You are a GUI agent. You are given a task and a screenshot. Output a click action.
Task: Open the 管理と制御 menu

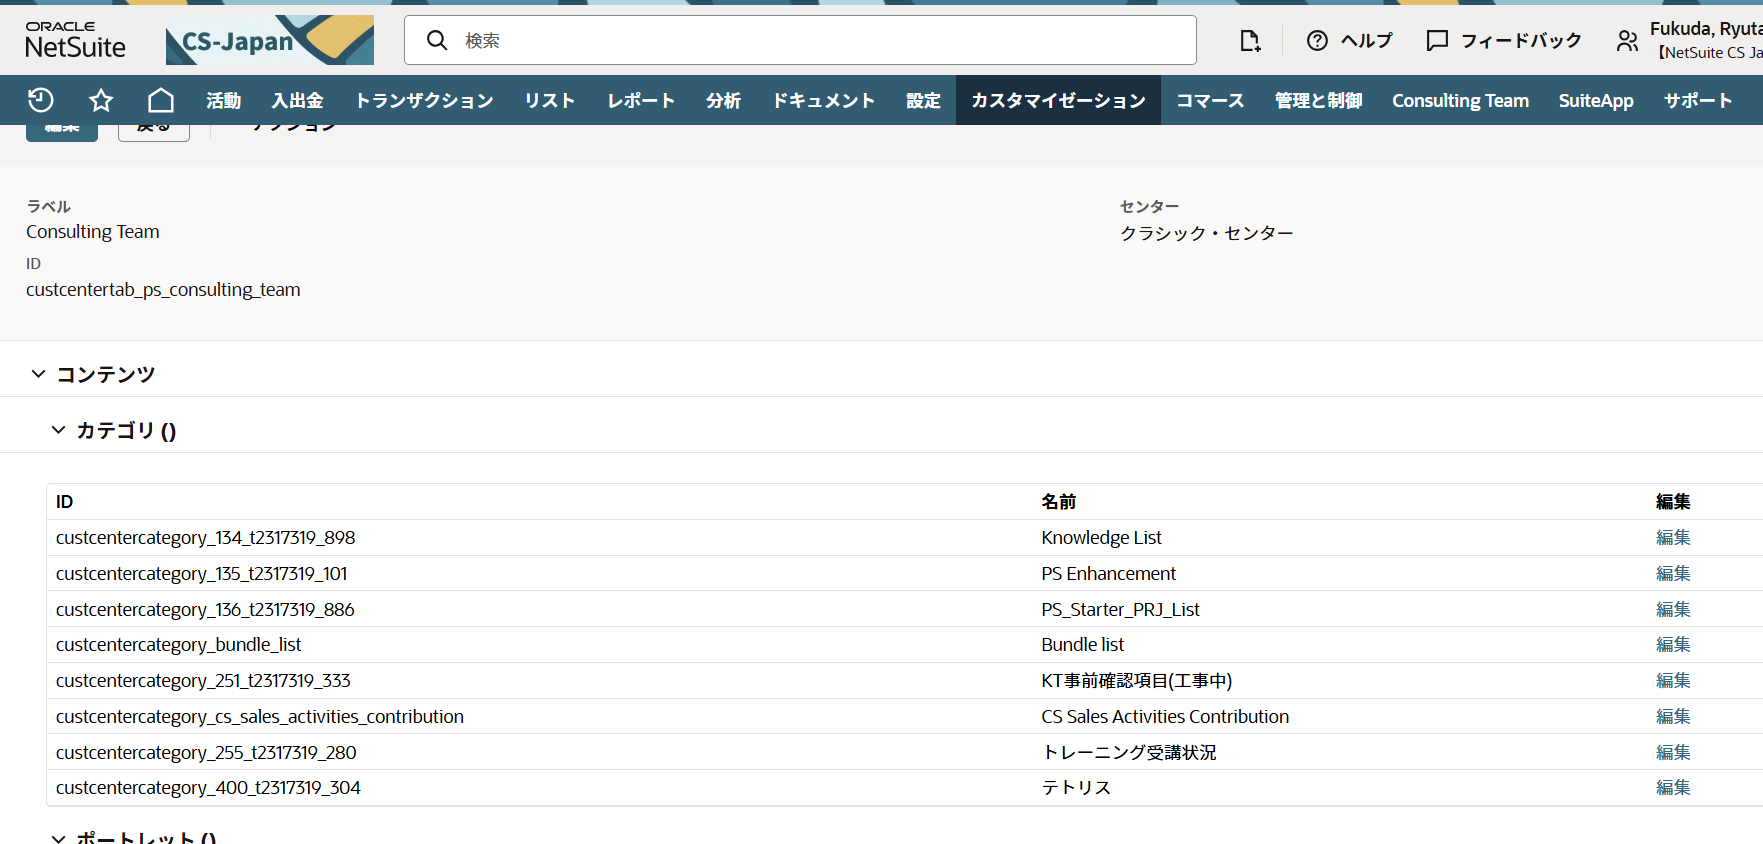pos(1319,100)
